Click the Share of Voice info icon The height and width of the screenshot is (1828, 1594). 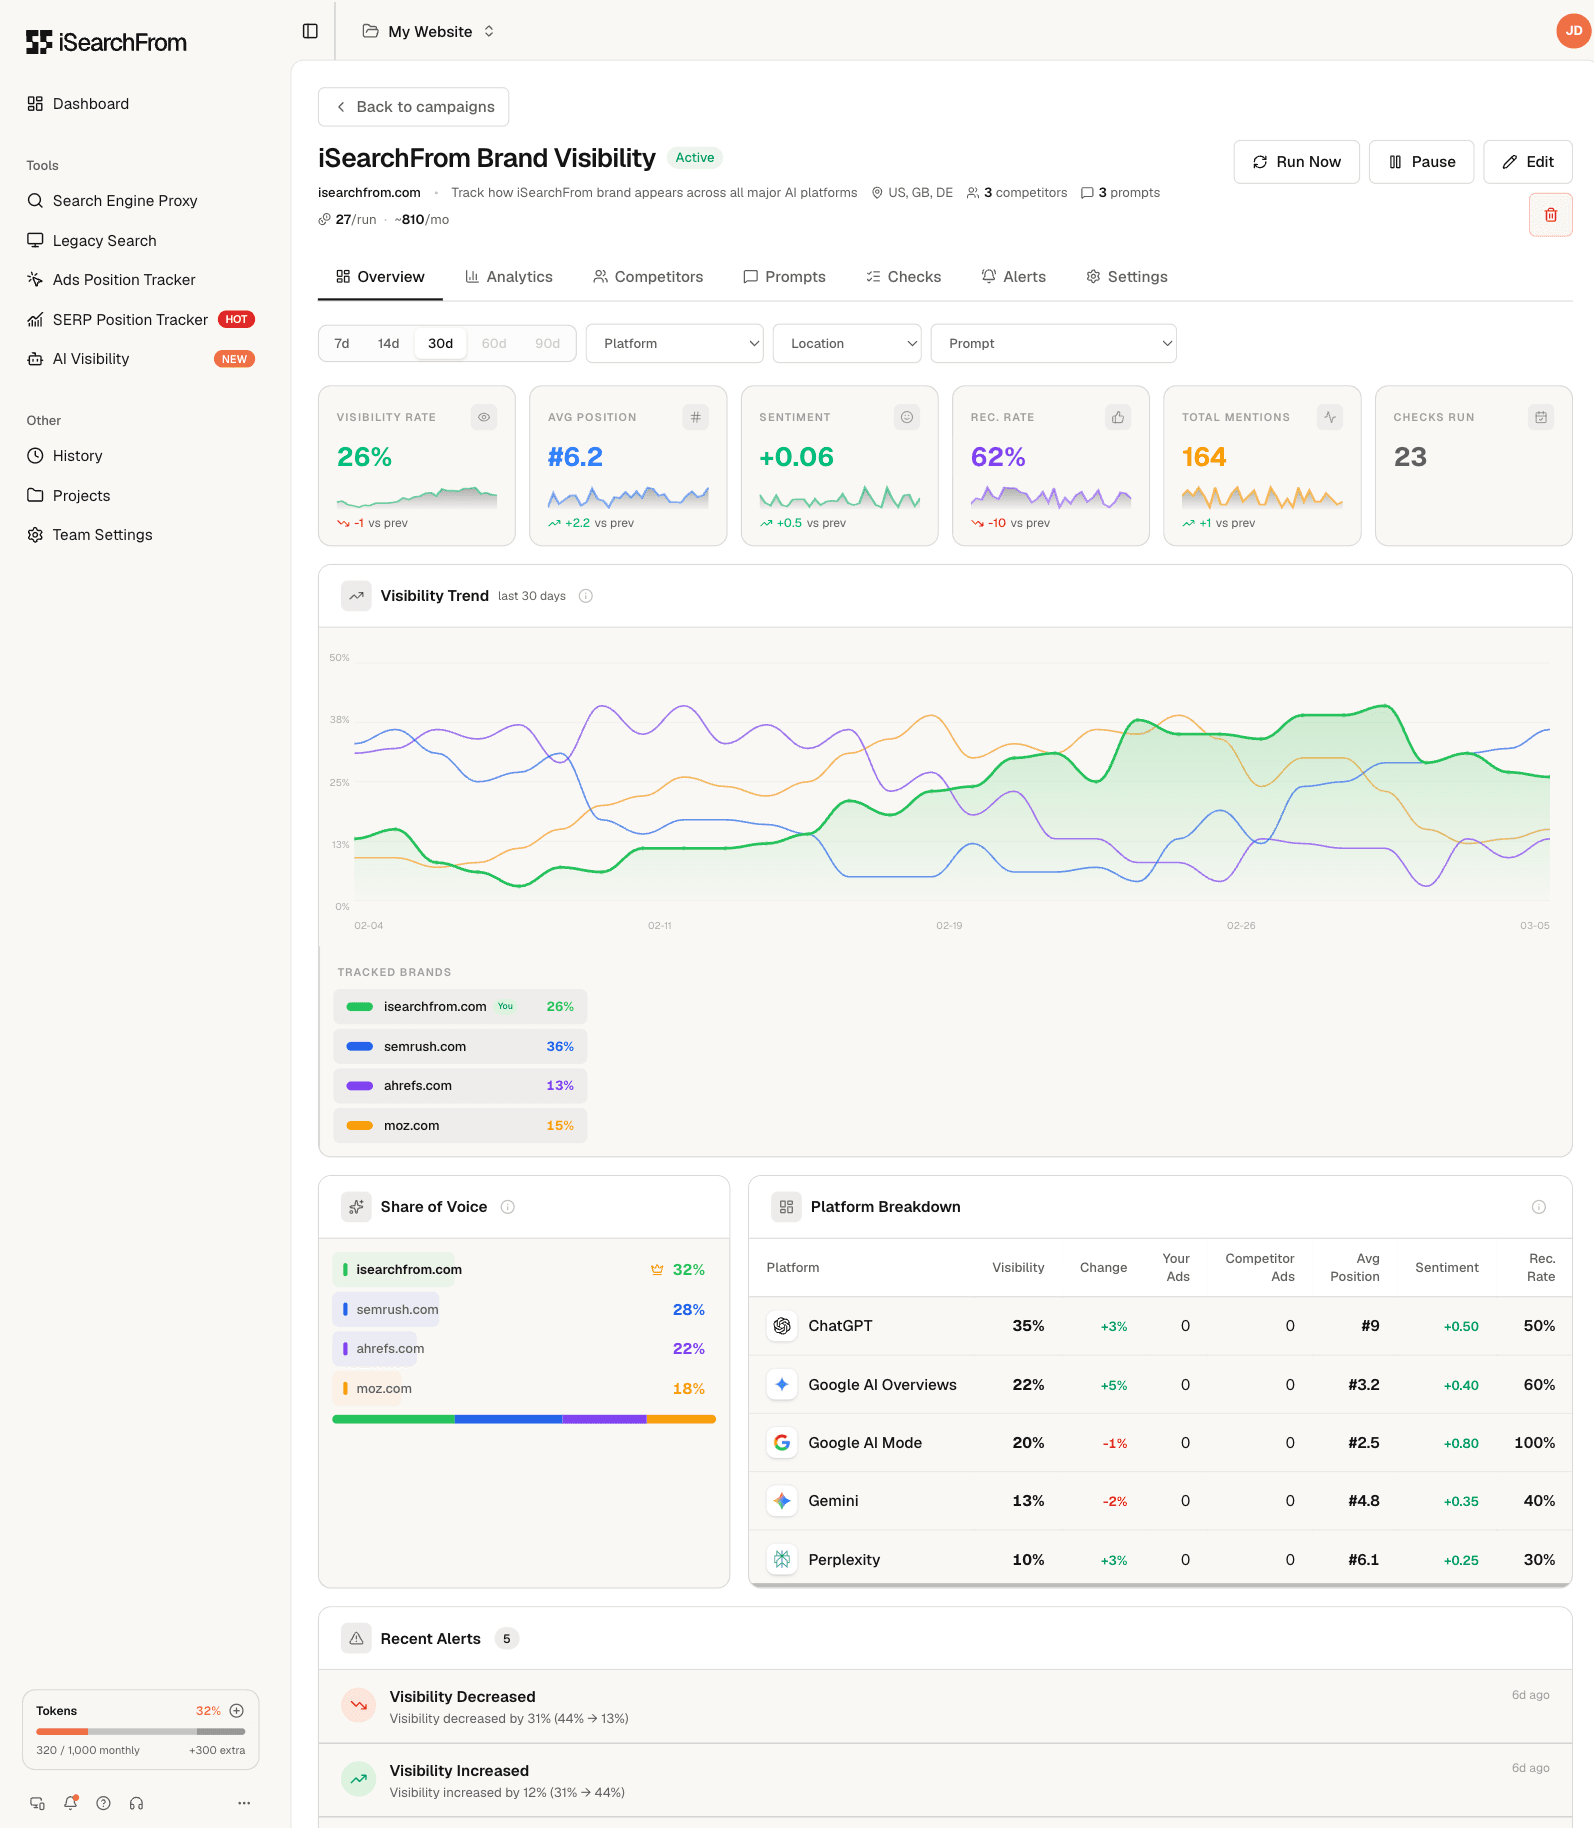point(507,1207)
